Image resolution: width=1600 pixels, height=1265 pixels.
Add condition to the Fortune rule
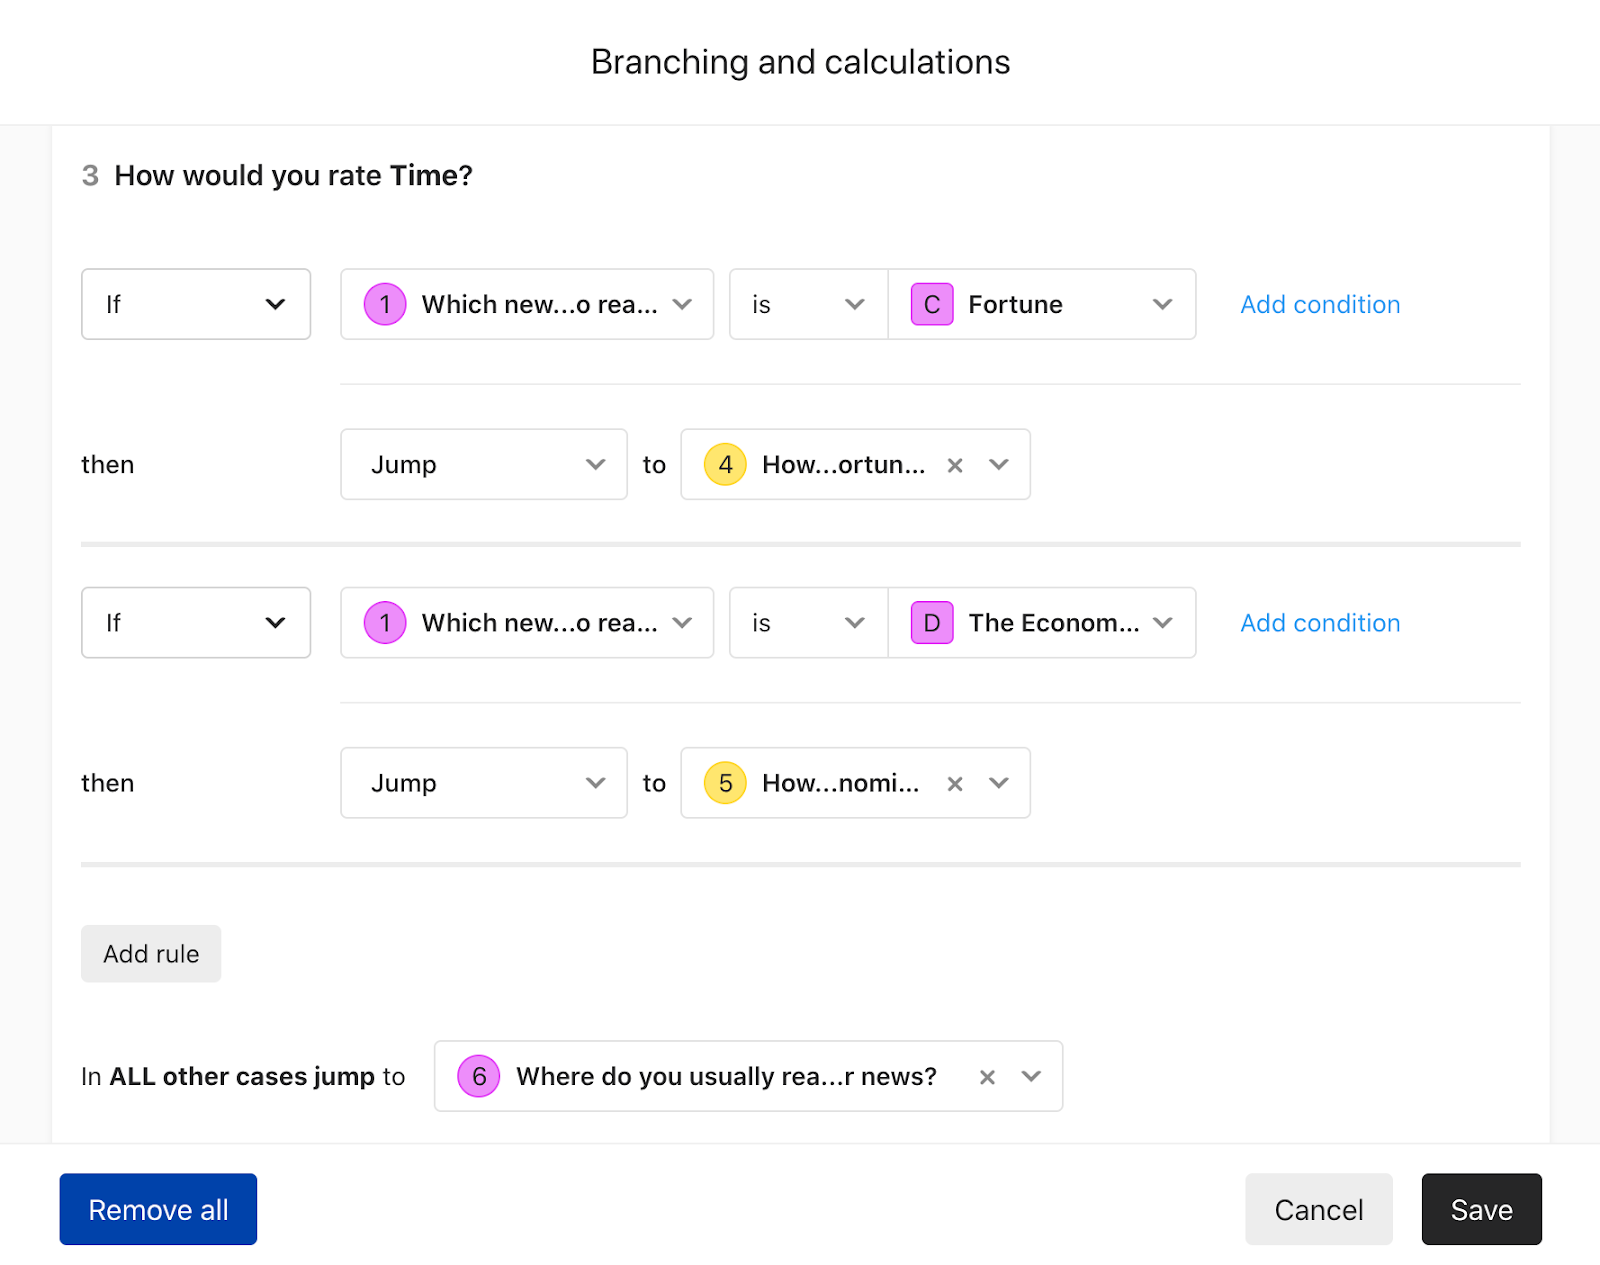[1320, 304]
